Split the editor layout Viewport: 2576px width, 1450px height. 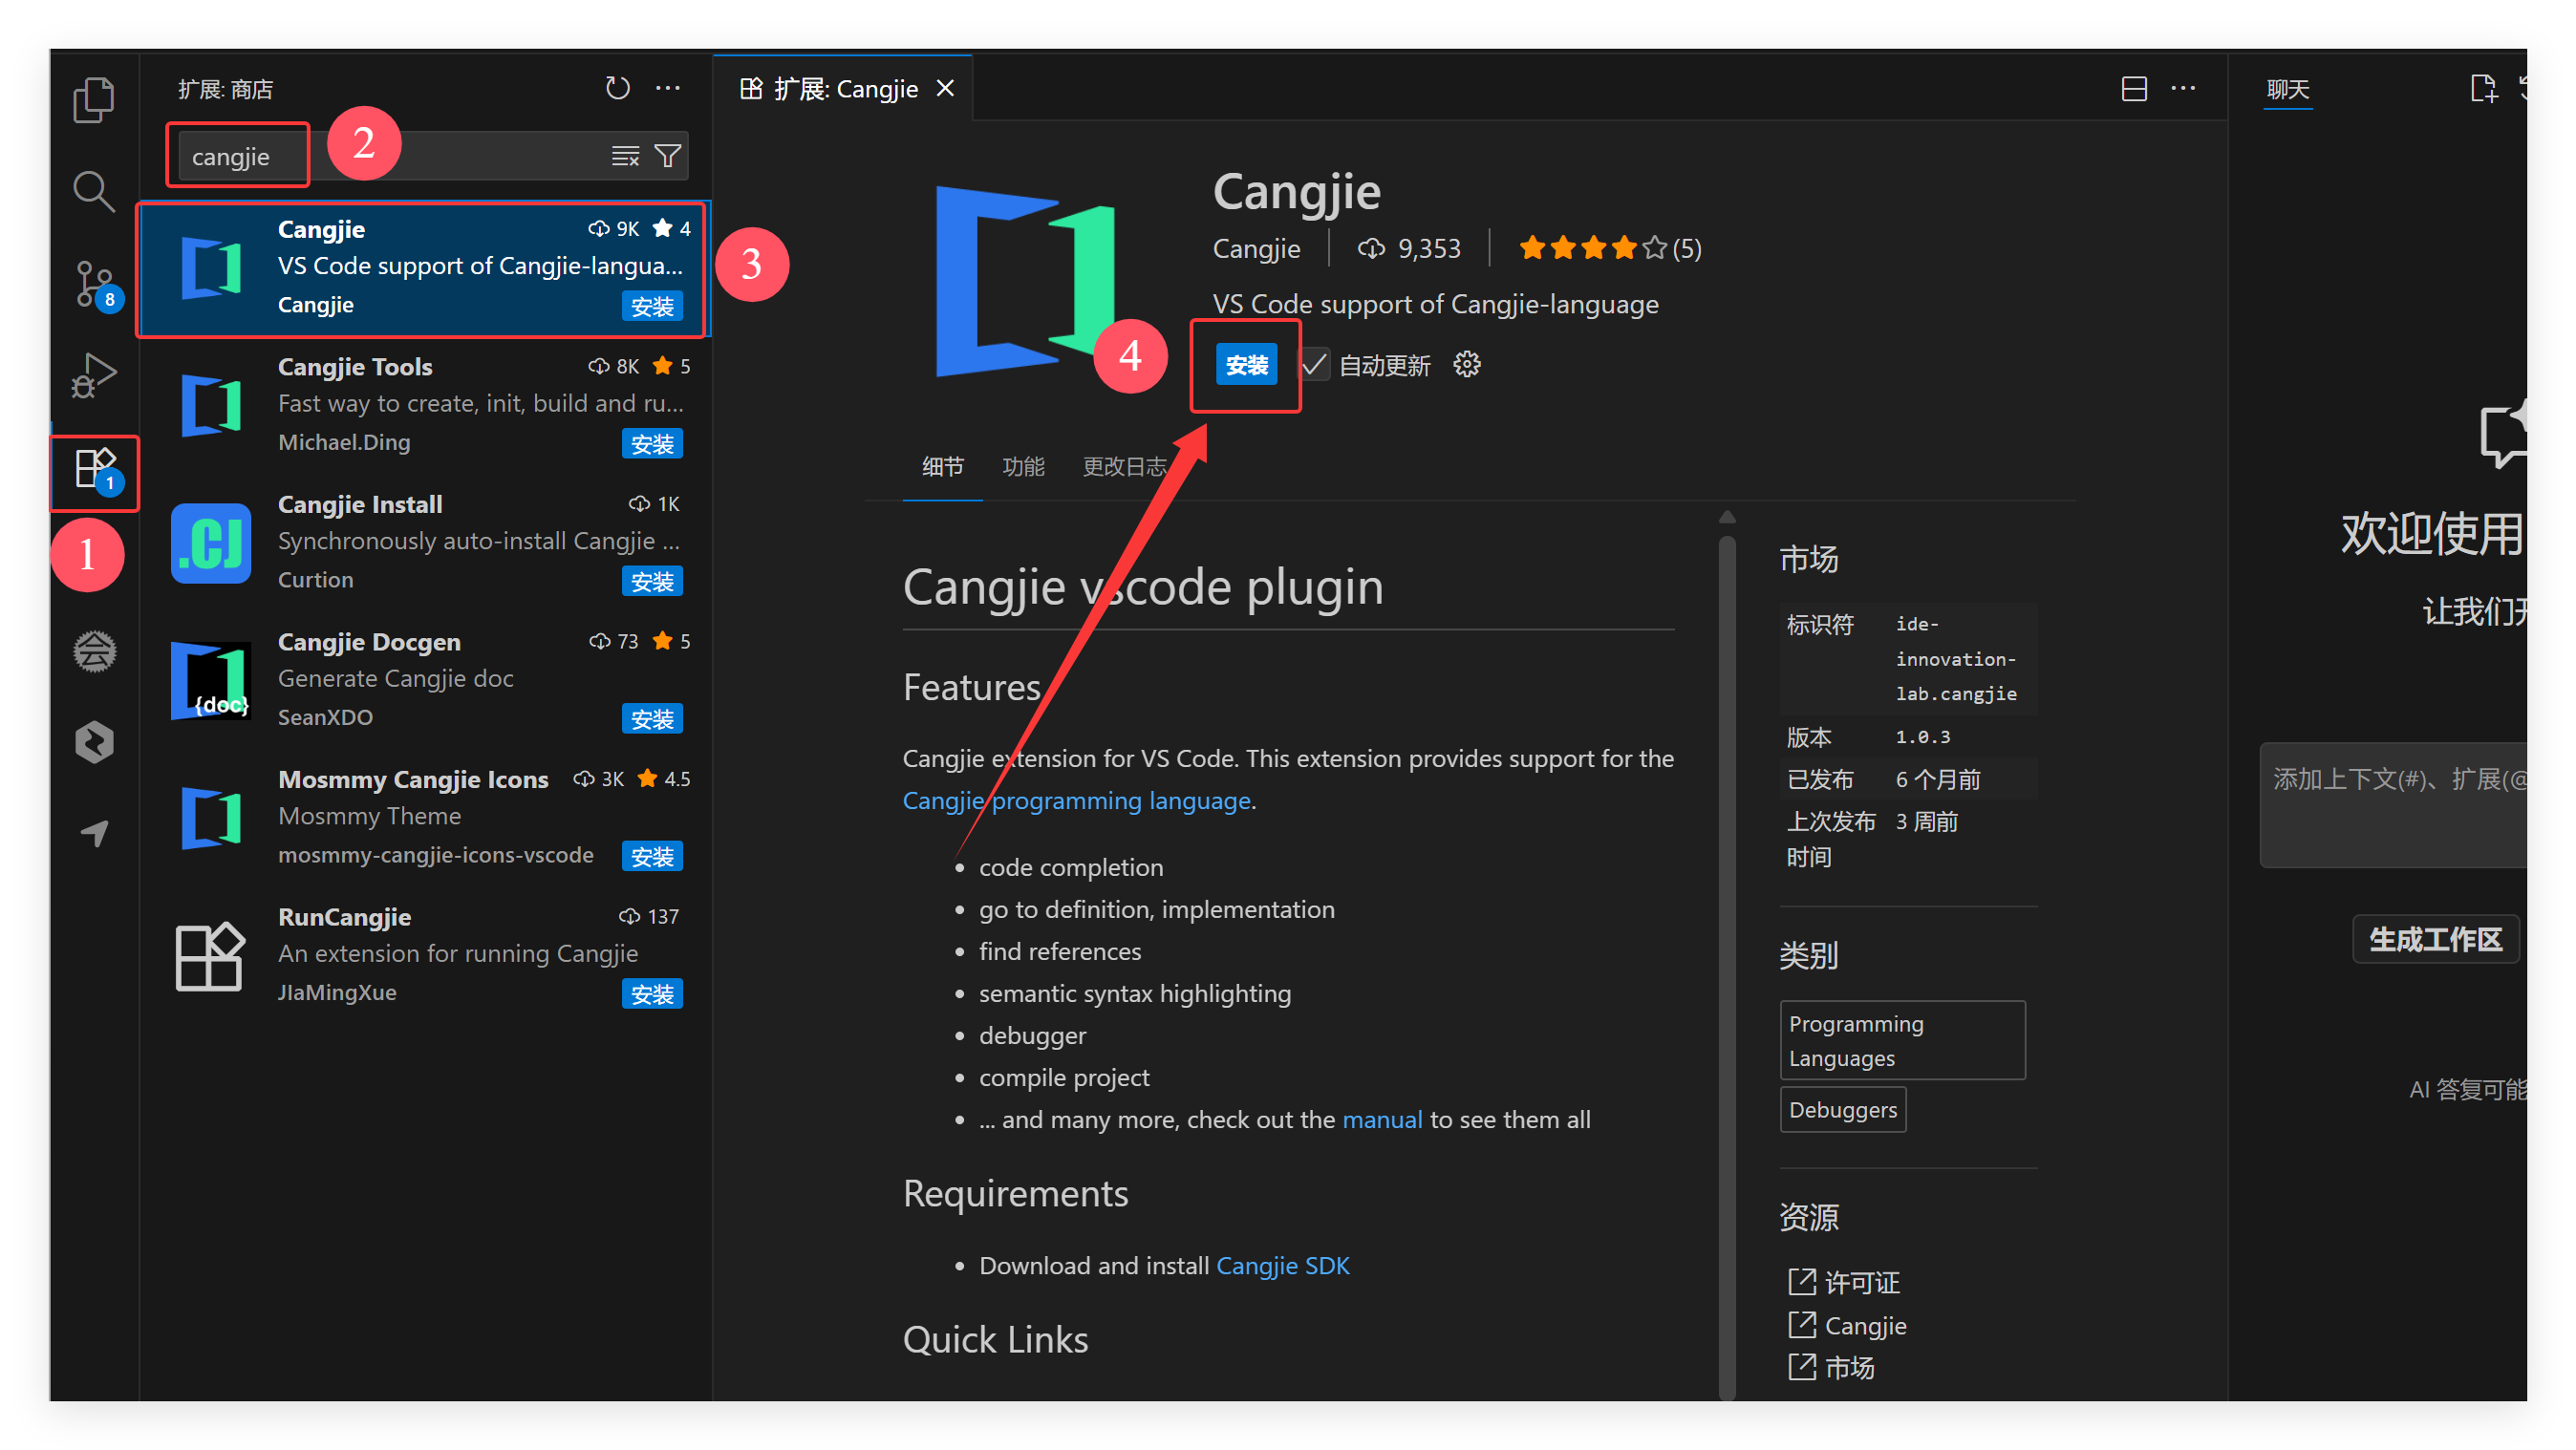point(2133,89)
